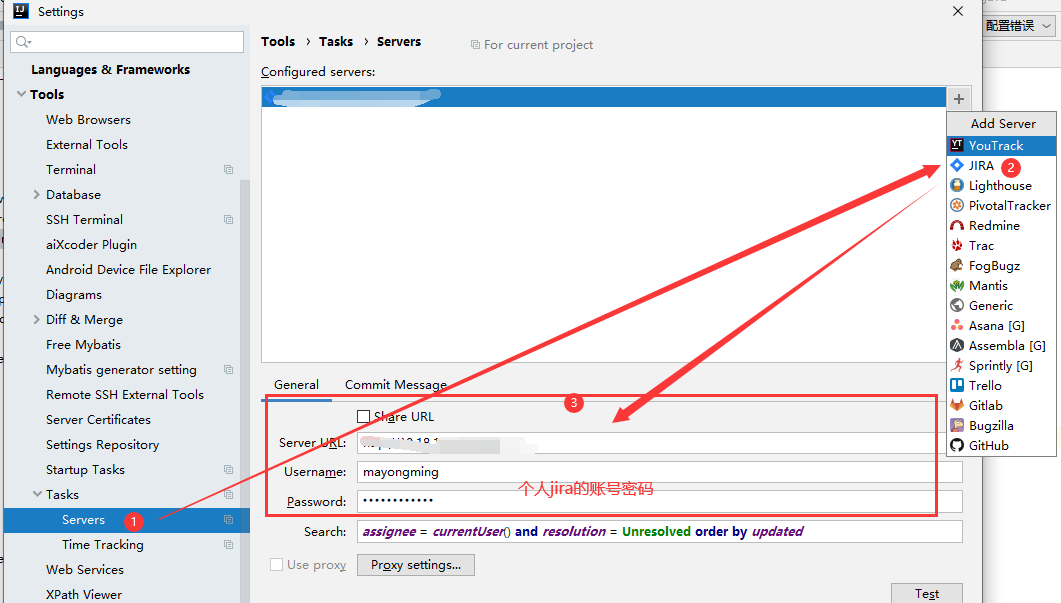
Task: Click the YouTrack icon in Add Server list
Action: [x=957, y=145]
